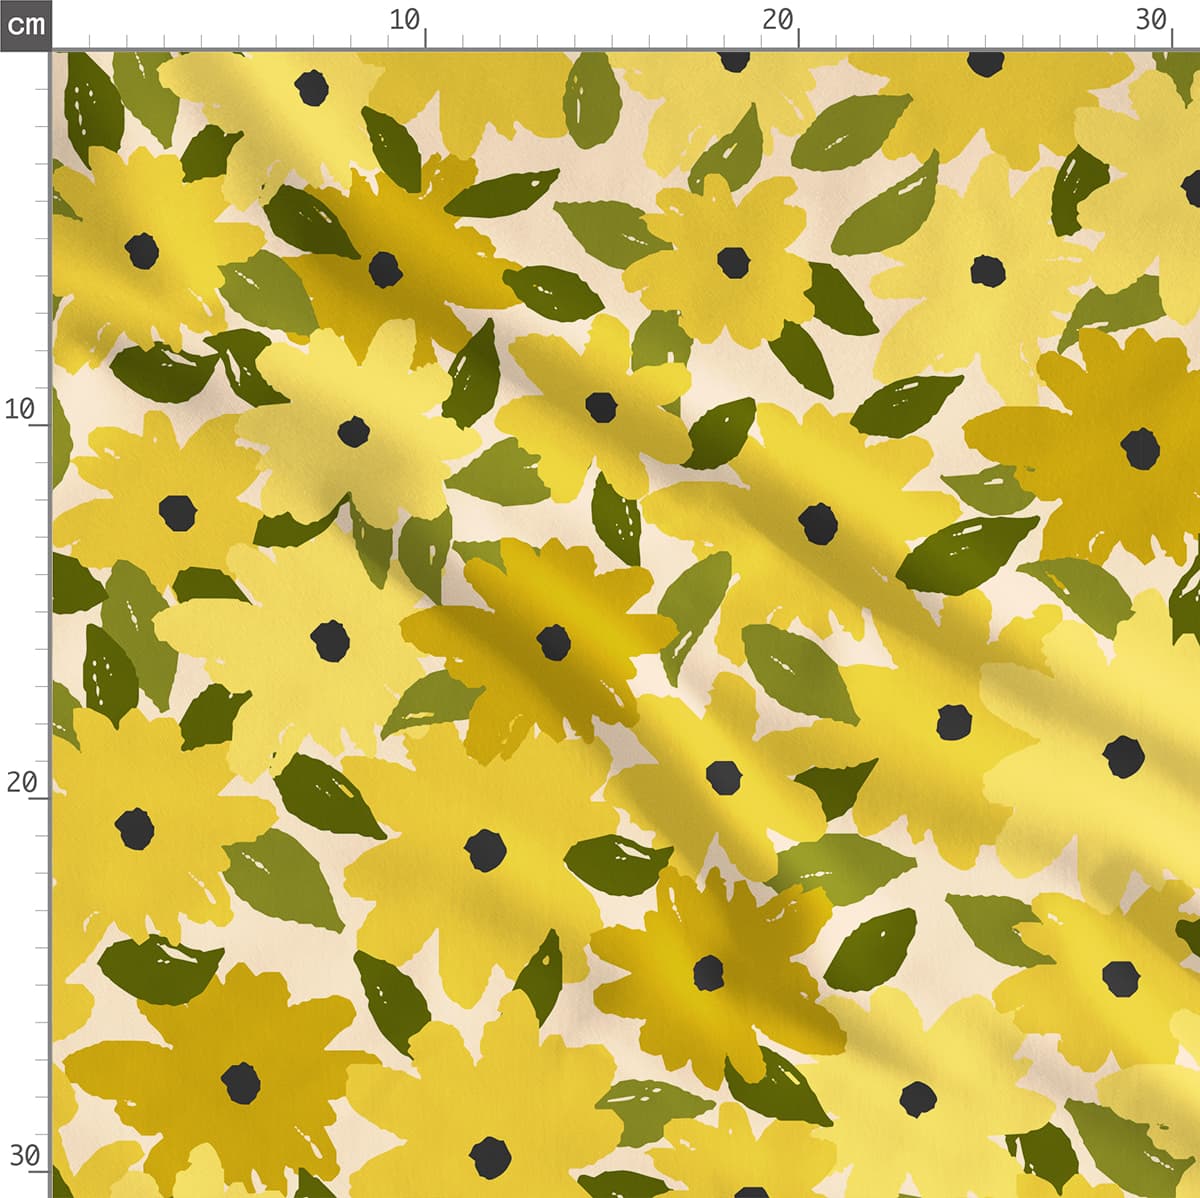
Task: Select the 20 mark on horizontal ruler
Action: (x=778, y=19)
